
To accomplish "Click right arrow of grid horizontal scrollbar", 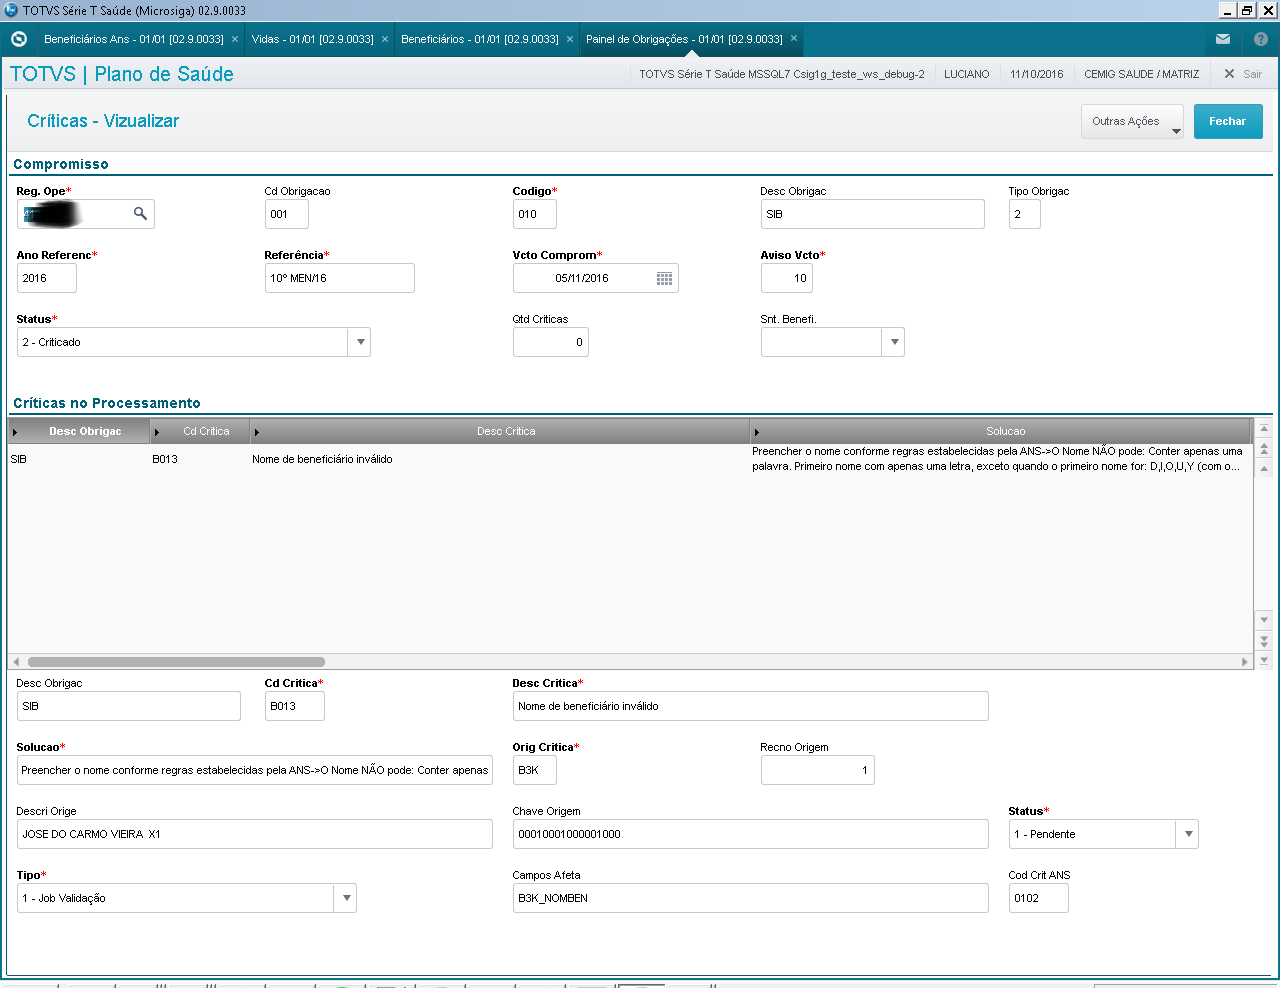I will [x=1245, y=662].
